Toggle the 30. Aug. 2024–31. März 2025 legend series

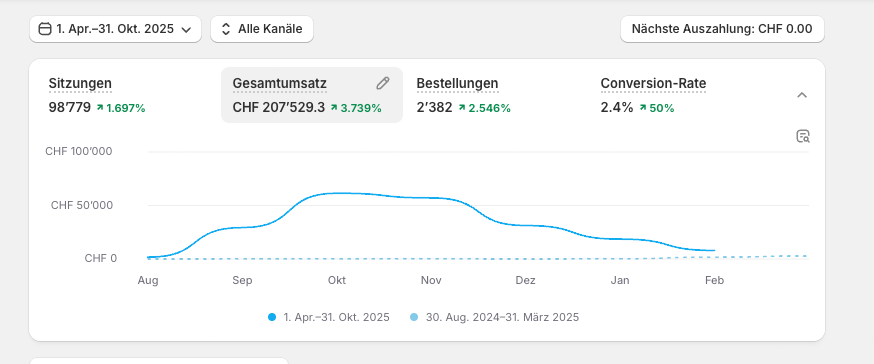pos(494,317)
